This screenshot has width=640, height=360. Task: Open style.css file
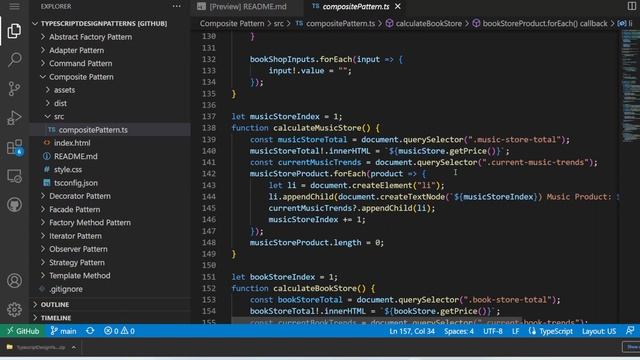pyautogui.click(x=68, y=170)
